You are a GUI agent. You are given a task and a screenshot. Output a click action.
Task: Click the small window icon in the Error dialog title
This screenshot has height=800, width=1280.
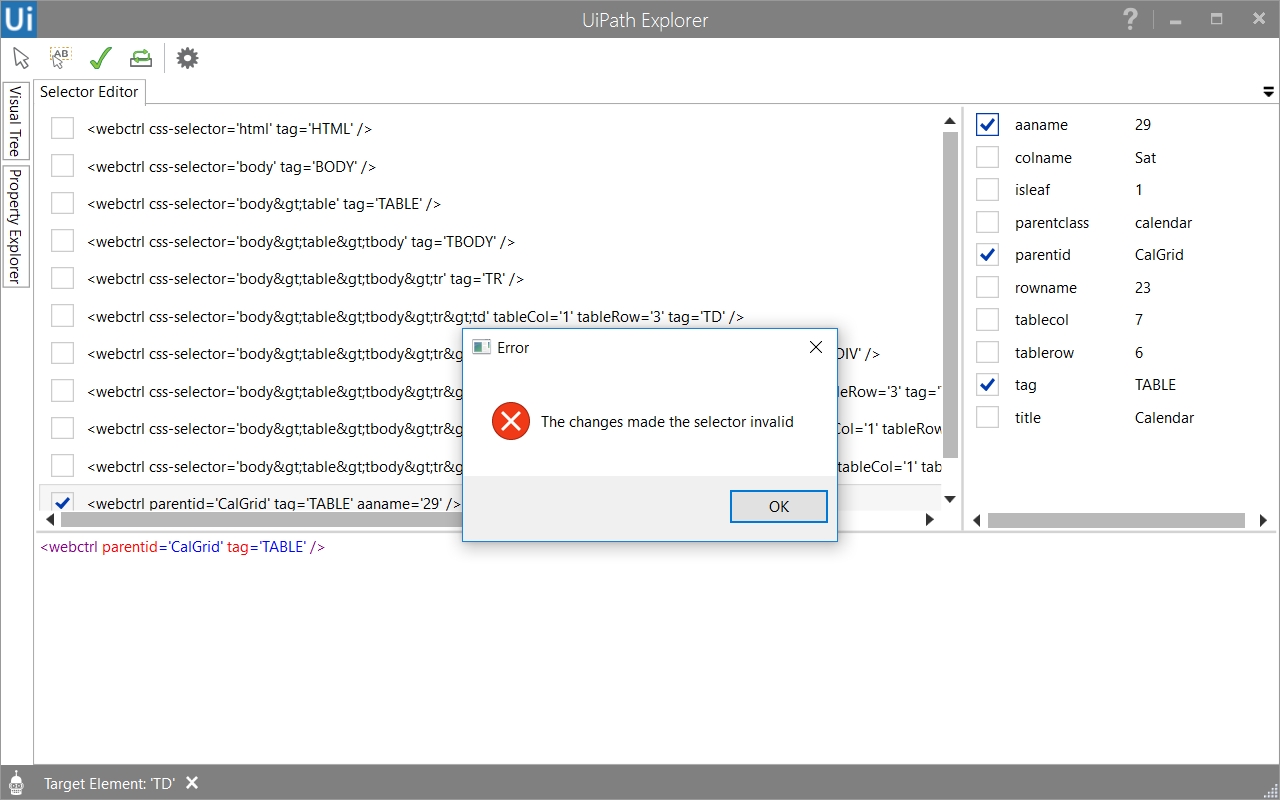point(481,347)
